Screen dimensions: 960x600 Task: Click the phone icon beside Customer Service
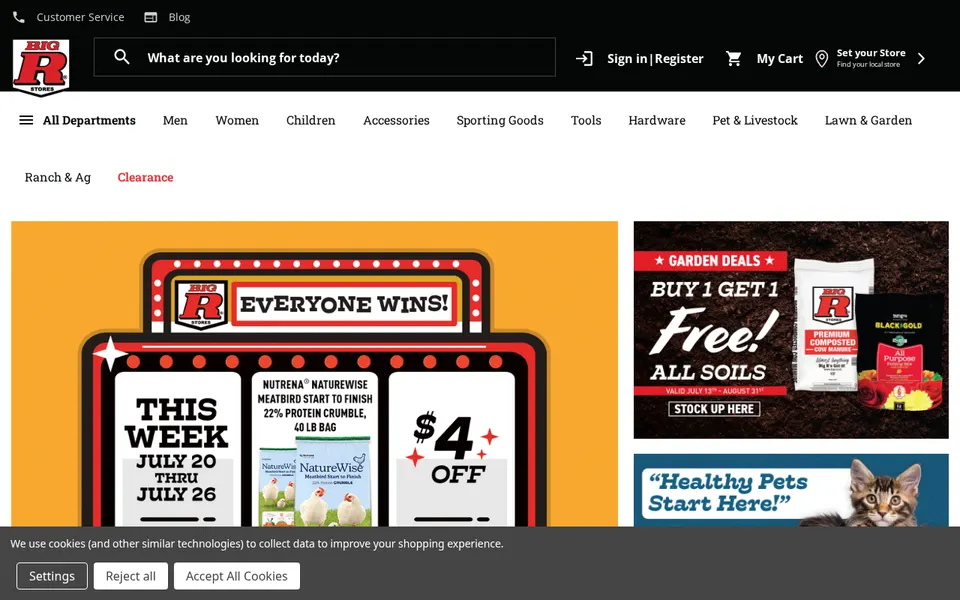(19, 17)
